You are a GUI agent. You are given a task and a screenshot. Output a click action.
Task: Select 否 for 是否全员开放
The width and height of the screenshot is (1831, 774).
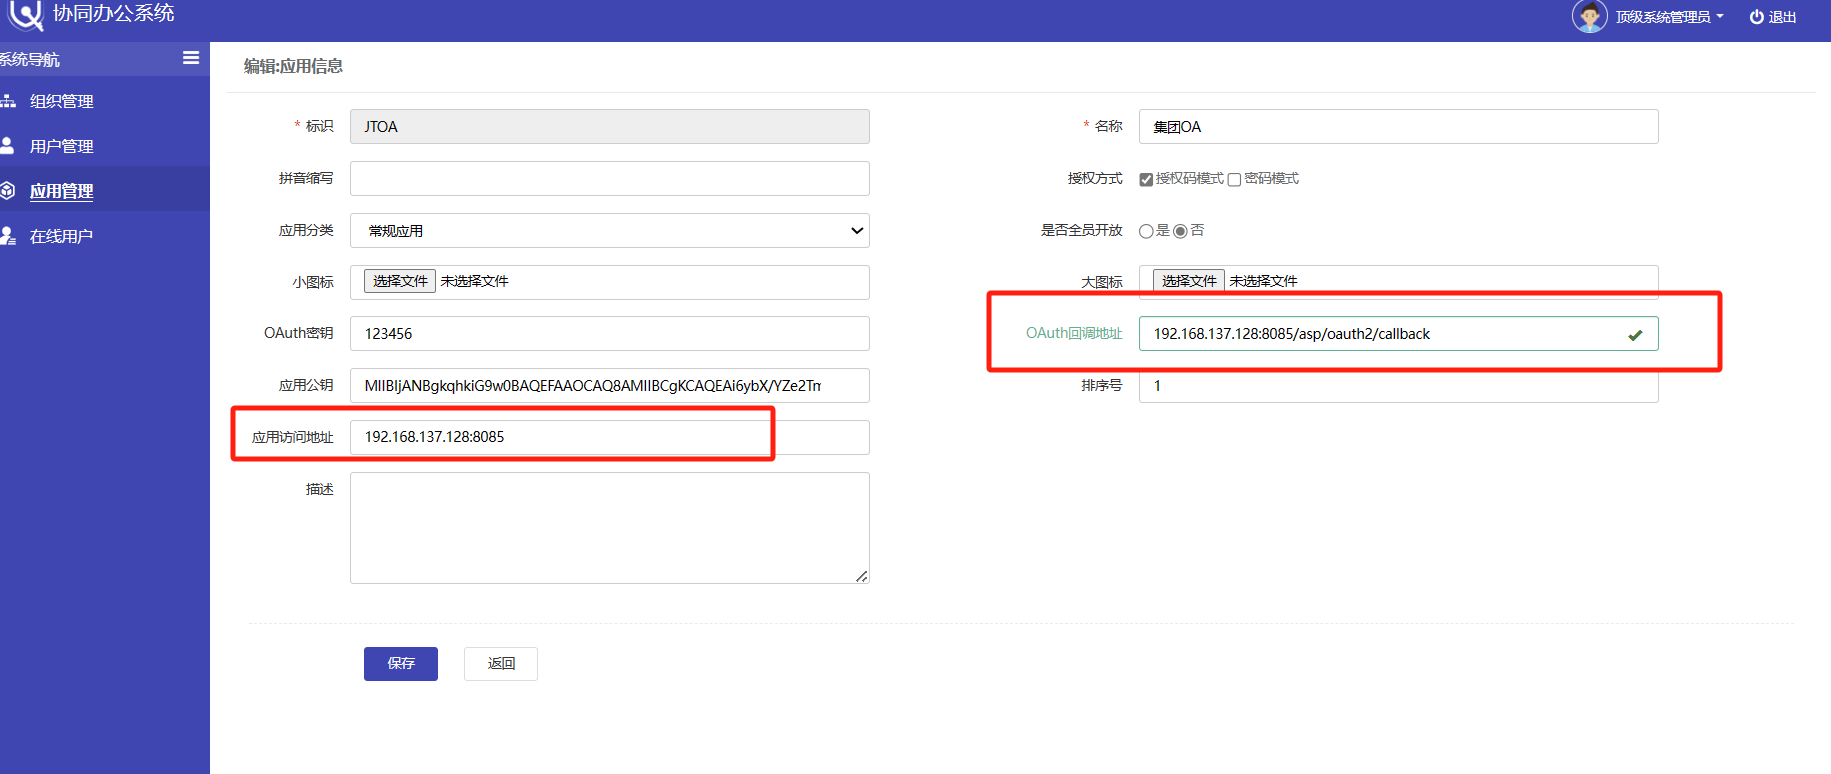pos(1180,231)
